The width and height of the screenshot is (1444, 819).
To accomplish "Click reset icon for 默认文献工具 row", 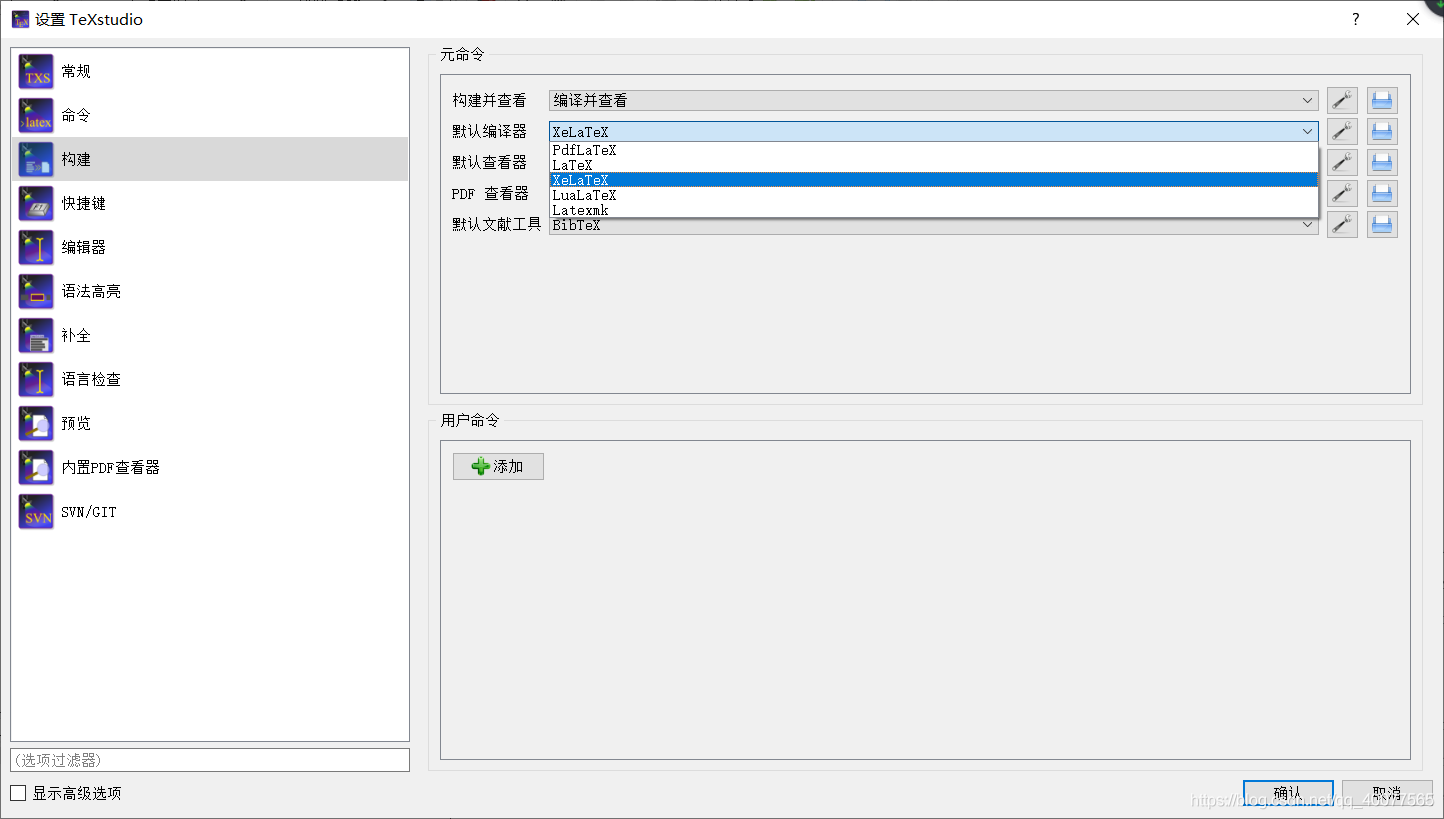I will [x=1382, y=224].
